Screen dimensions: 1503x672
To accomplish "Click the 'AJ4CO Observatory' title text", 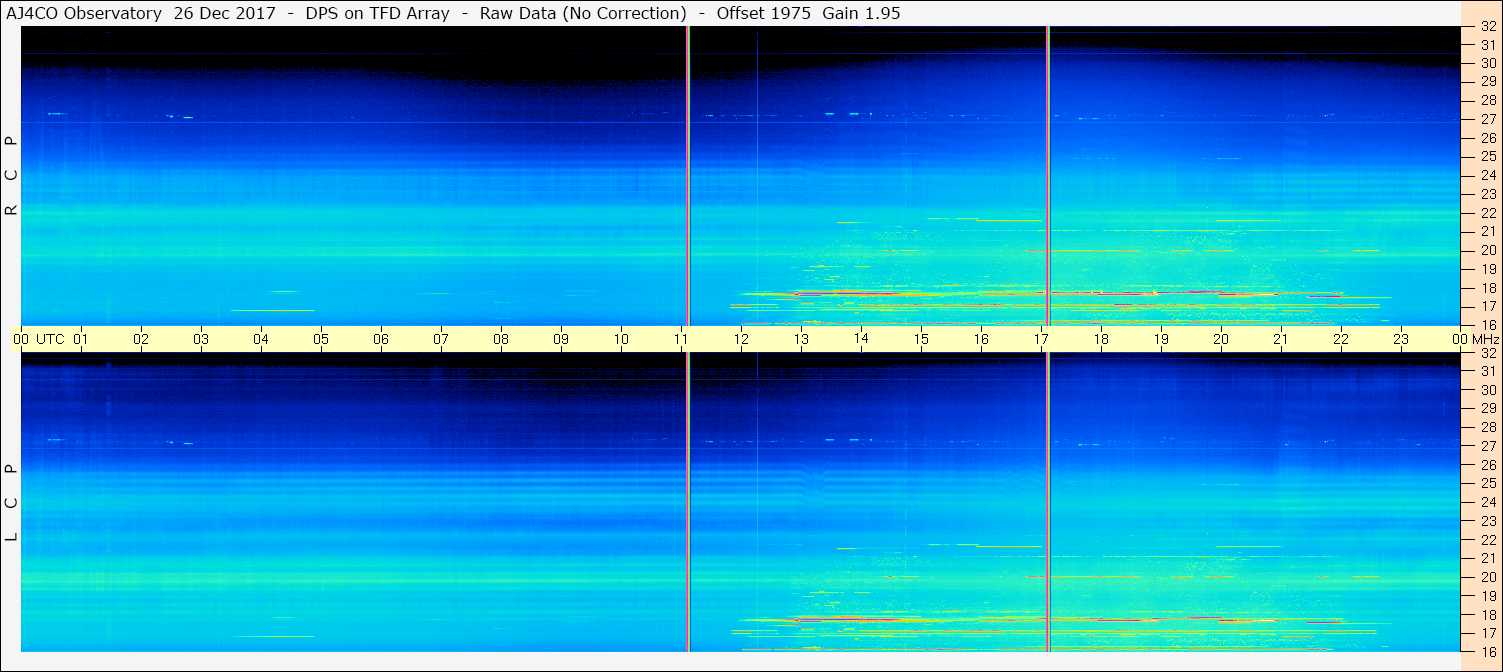I will click(82, 13).
